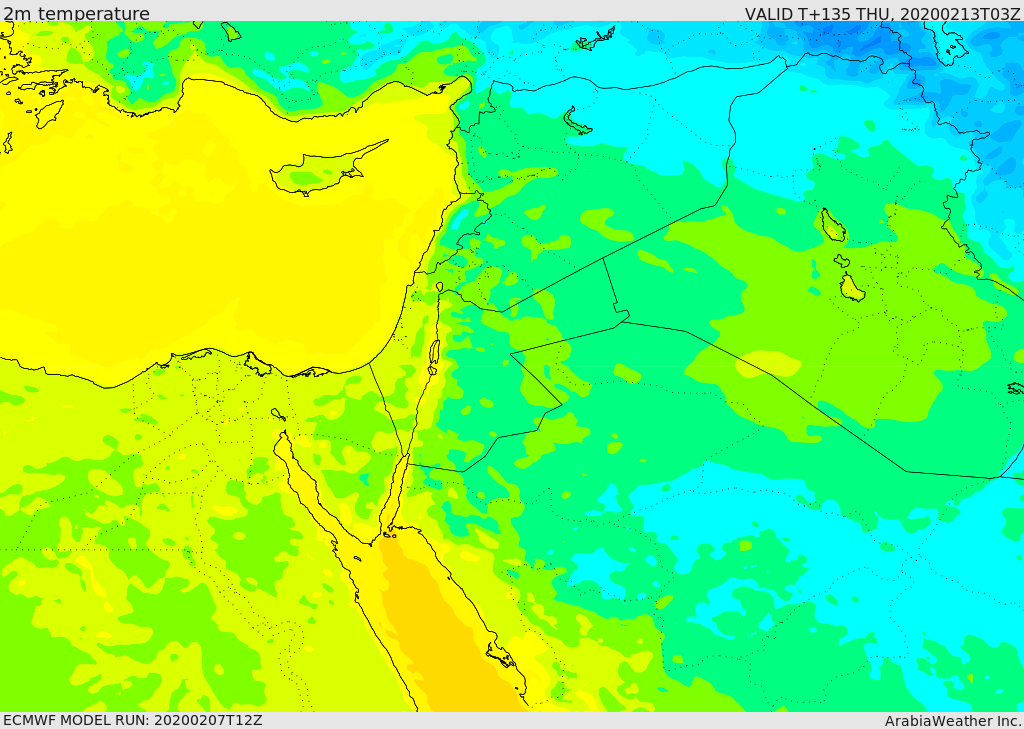Click the 'ECMWF MODEL RUN: 20200207T12Z' text

point(133,720)
